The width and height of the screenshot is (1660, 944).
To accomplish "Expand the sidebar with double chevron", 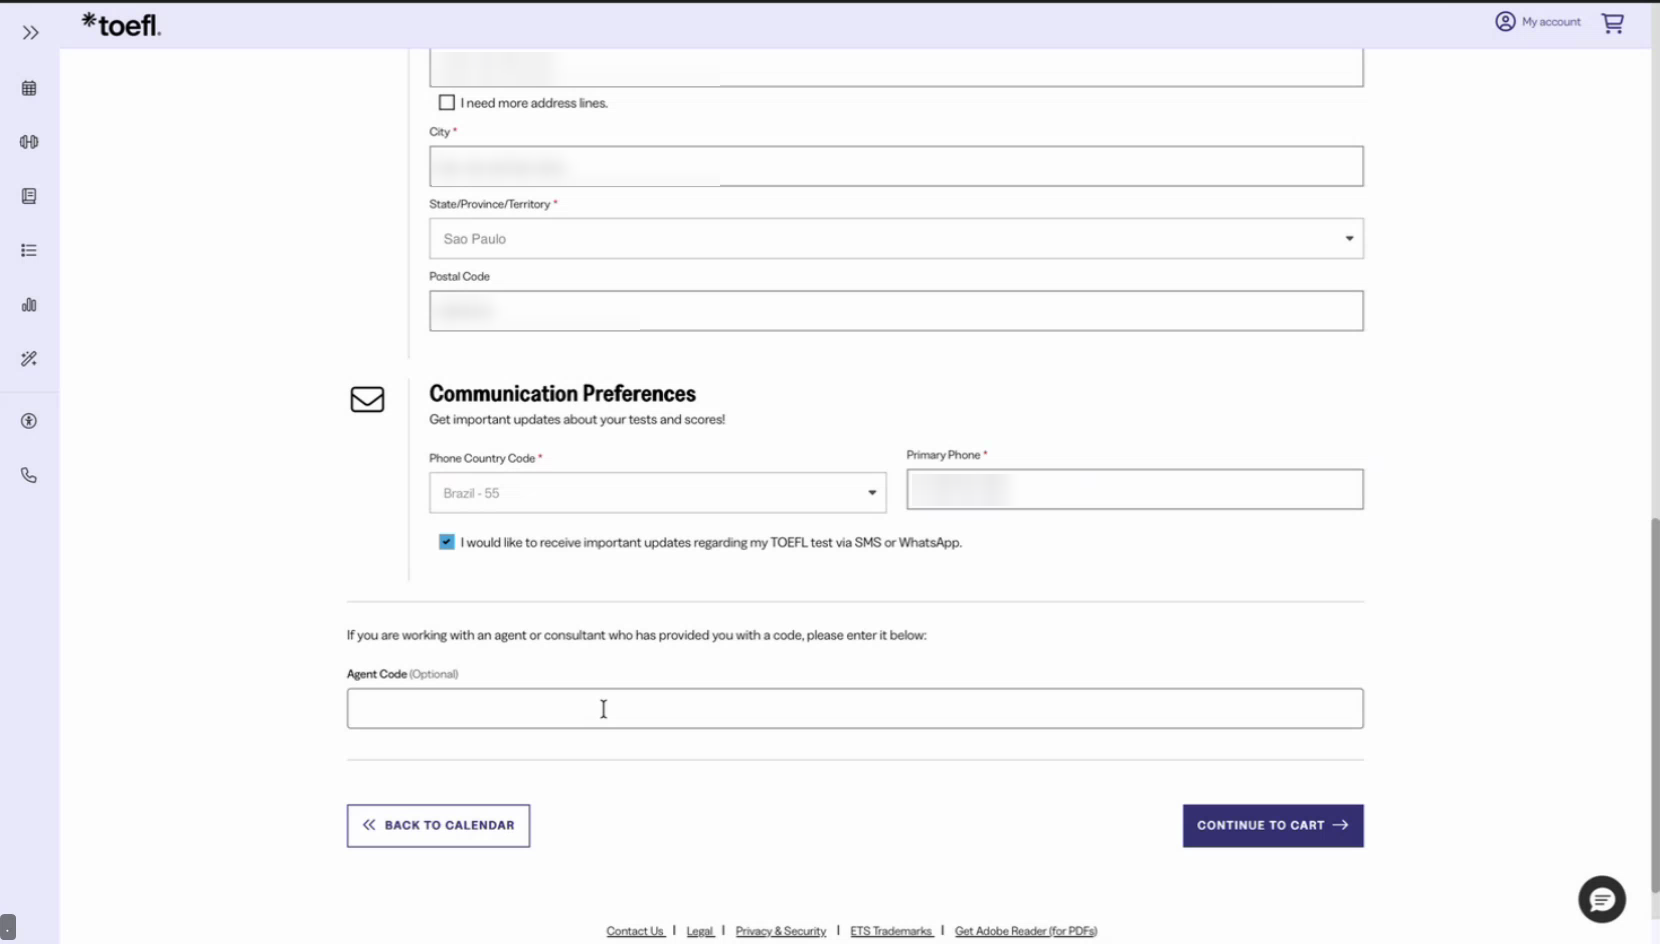I will coord(31,33).
